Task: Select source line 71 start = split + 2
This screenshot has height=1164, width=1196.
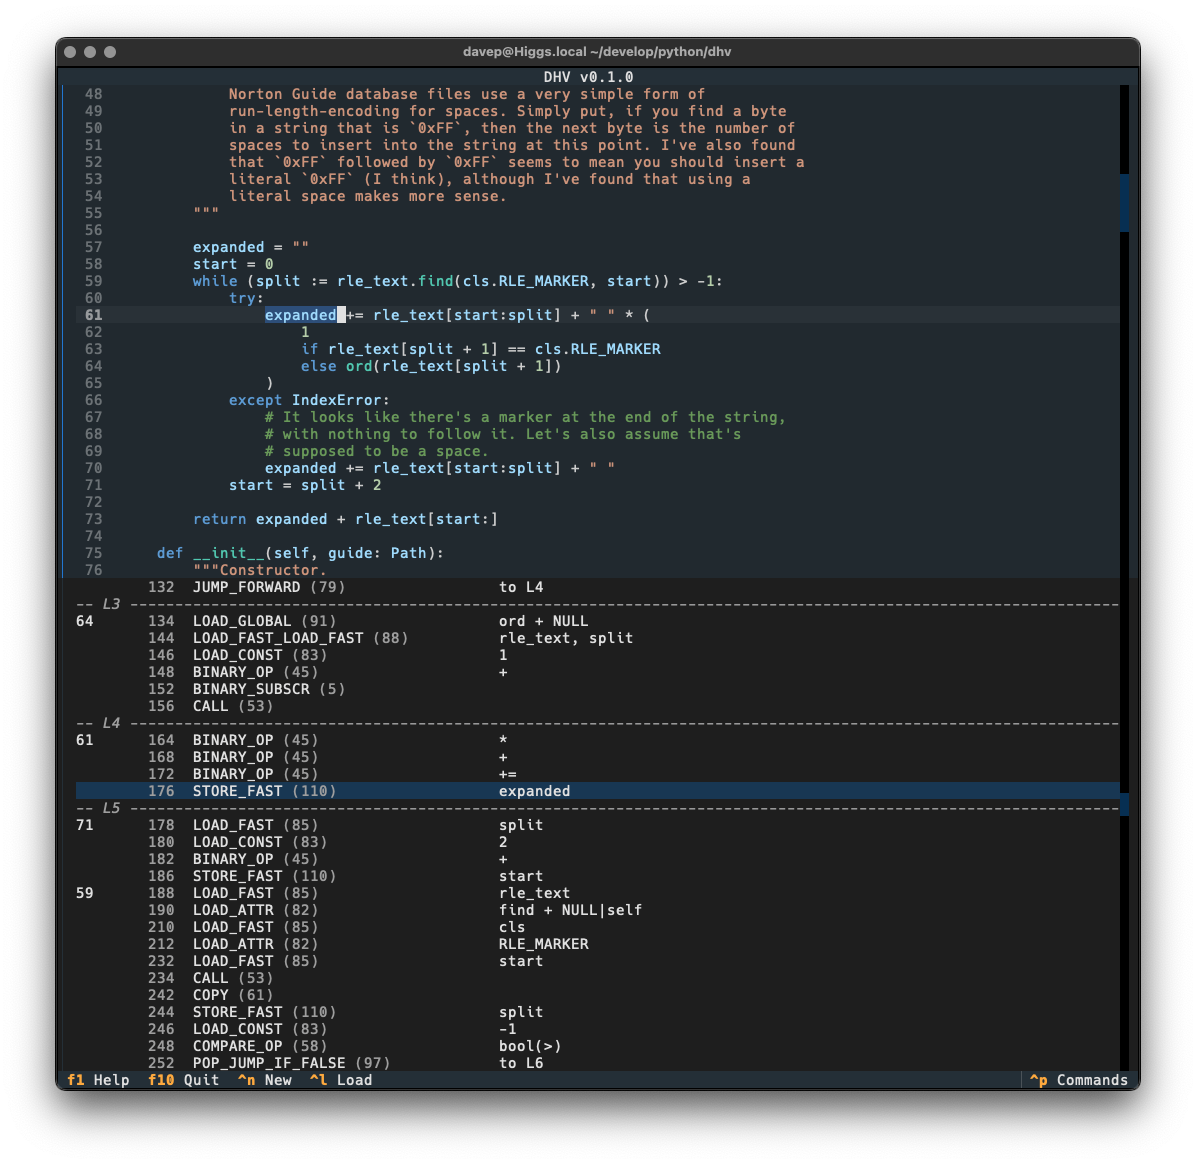Action: tap(598, 485)
